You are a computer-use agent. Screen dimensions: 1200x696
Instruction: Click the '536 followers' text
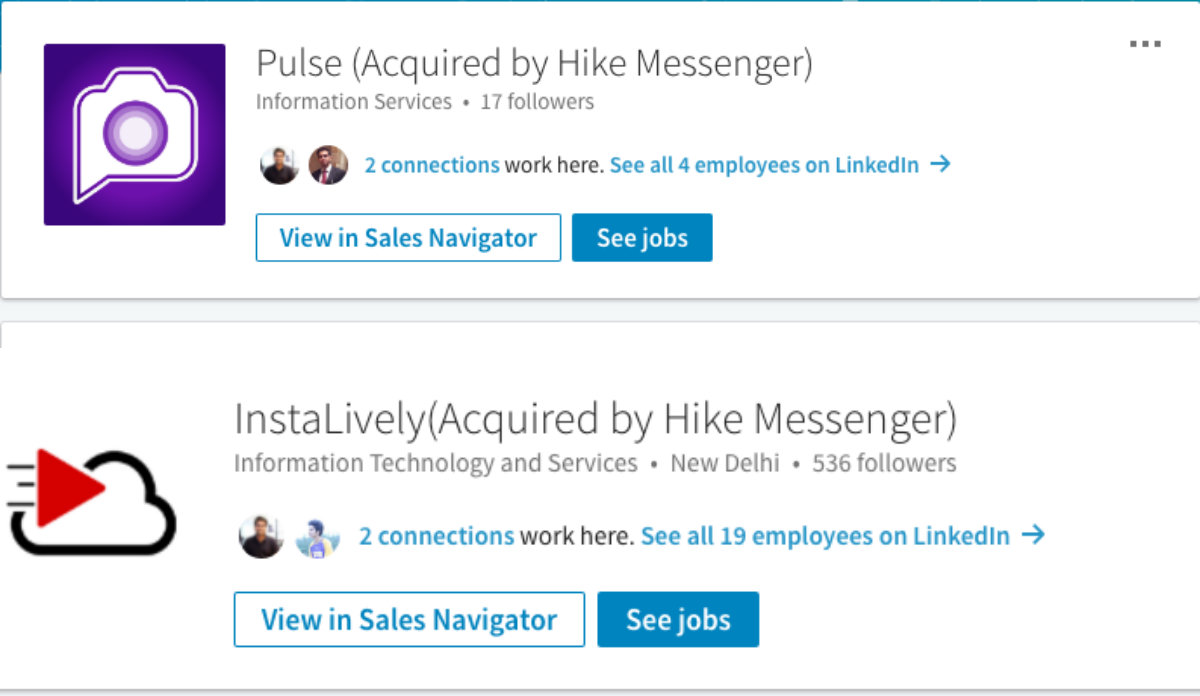(x=884, y=463)
